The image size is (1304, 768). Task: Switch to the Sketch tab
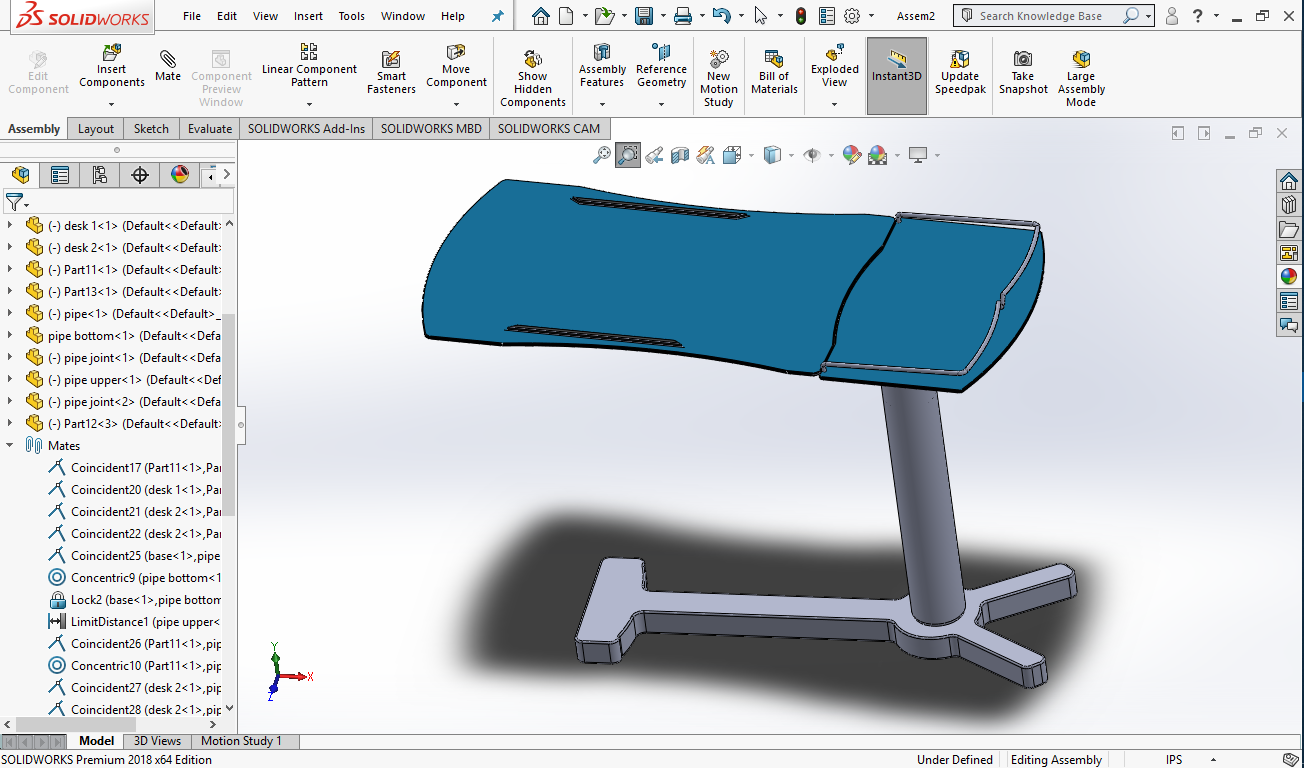point(151,128)
